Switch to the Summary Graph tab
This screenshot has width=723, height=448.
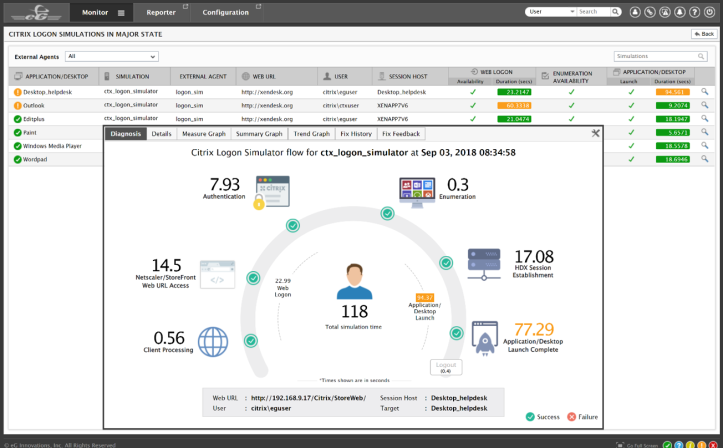259,134
